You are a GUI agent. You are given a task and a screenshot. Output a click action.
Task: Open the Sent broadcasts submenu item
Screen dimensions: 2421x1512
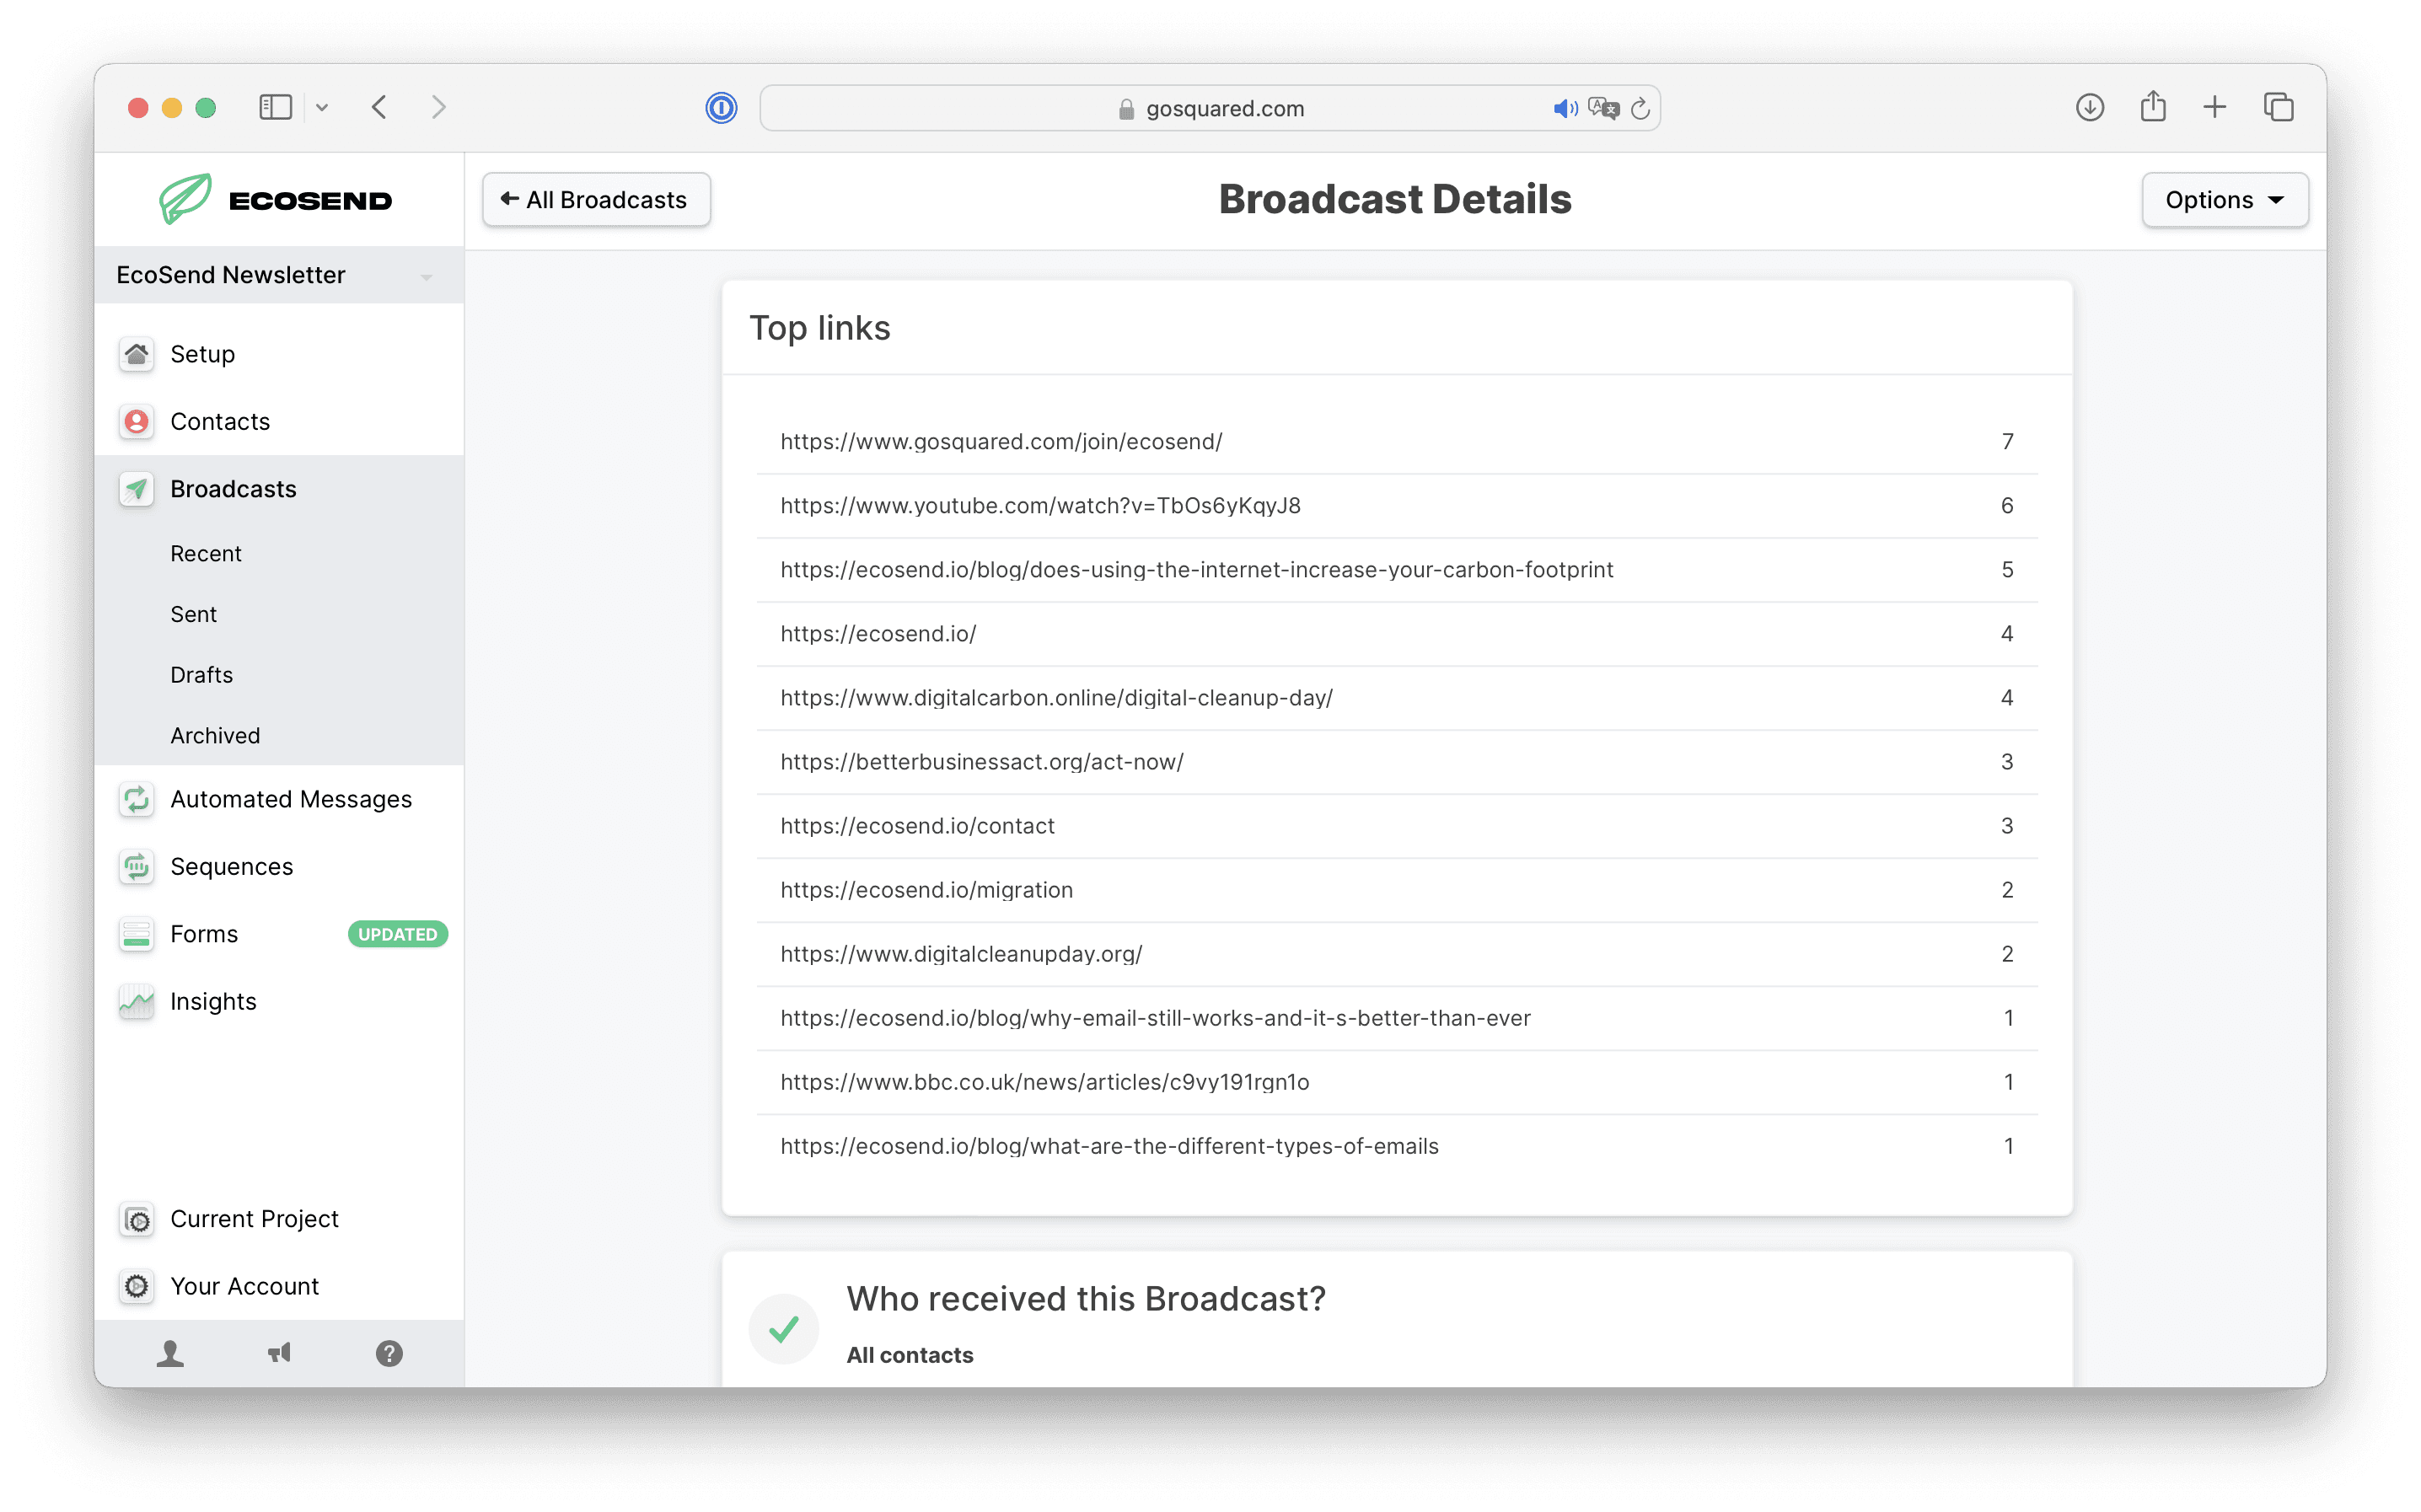pyautogui.click(x=193, y=614)
